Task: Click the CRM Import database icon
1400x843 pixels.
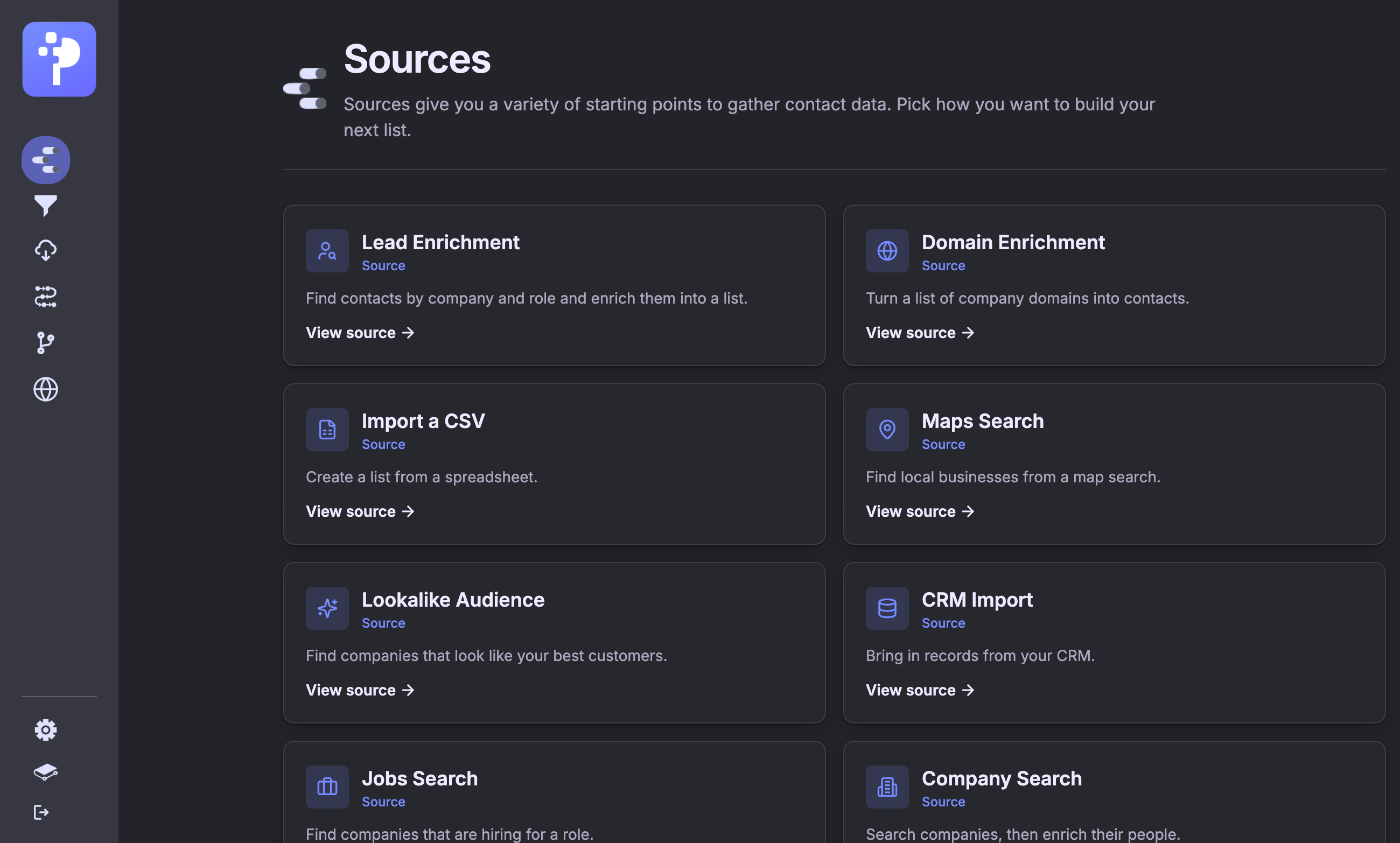Action: tap(887, 608)
